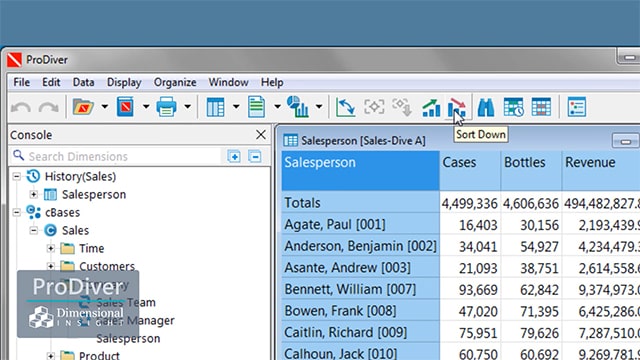Close the Console panel

tap(260, 135)
